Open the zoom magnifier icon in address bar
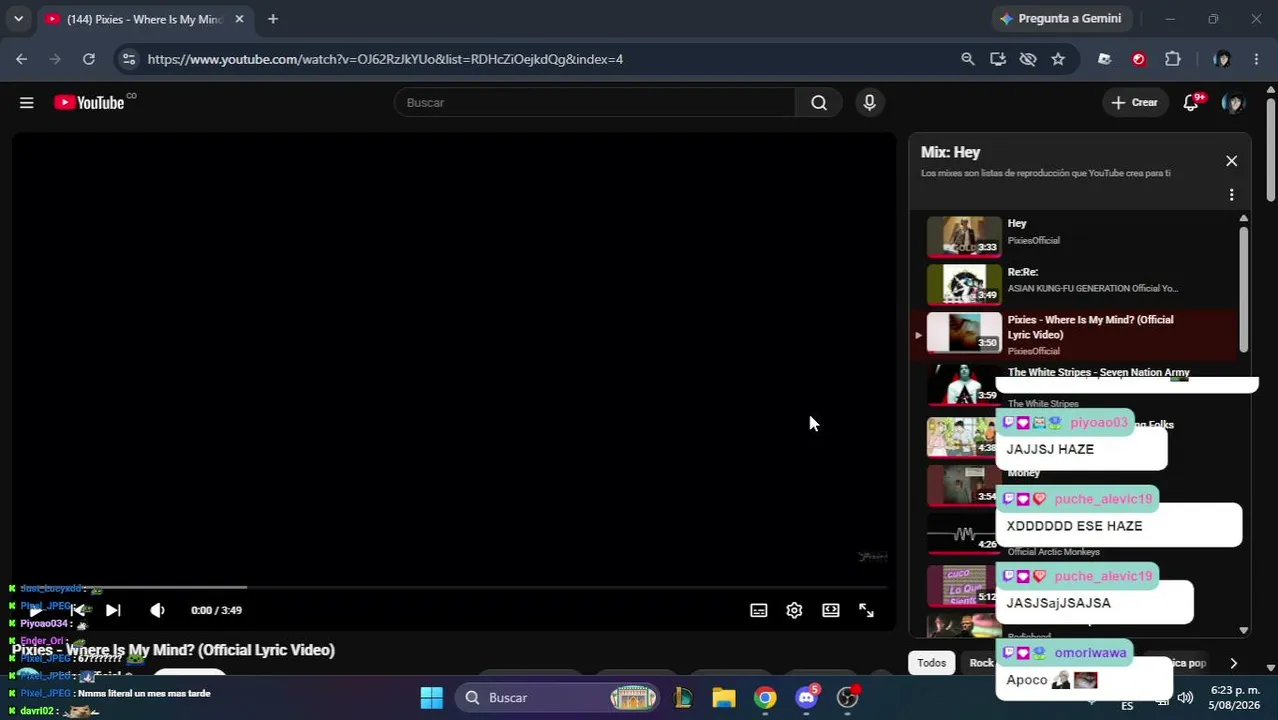The image size is (1278, 720). 967,59
